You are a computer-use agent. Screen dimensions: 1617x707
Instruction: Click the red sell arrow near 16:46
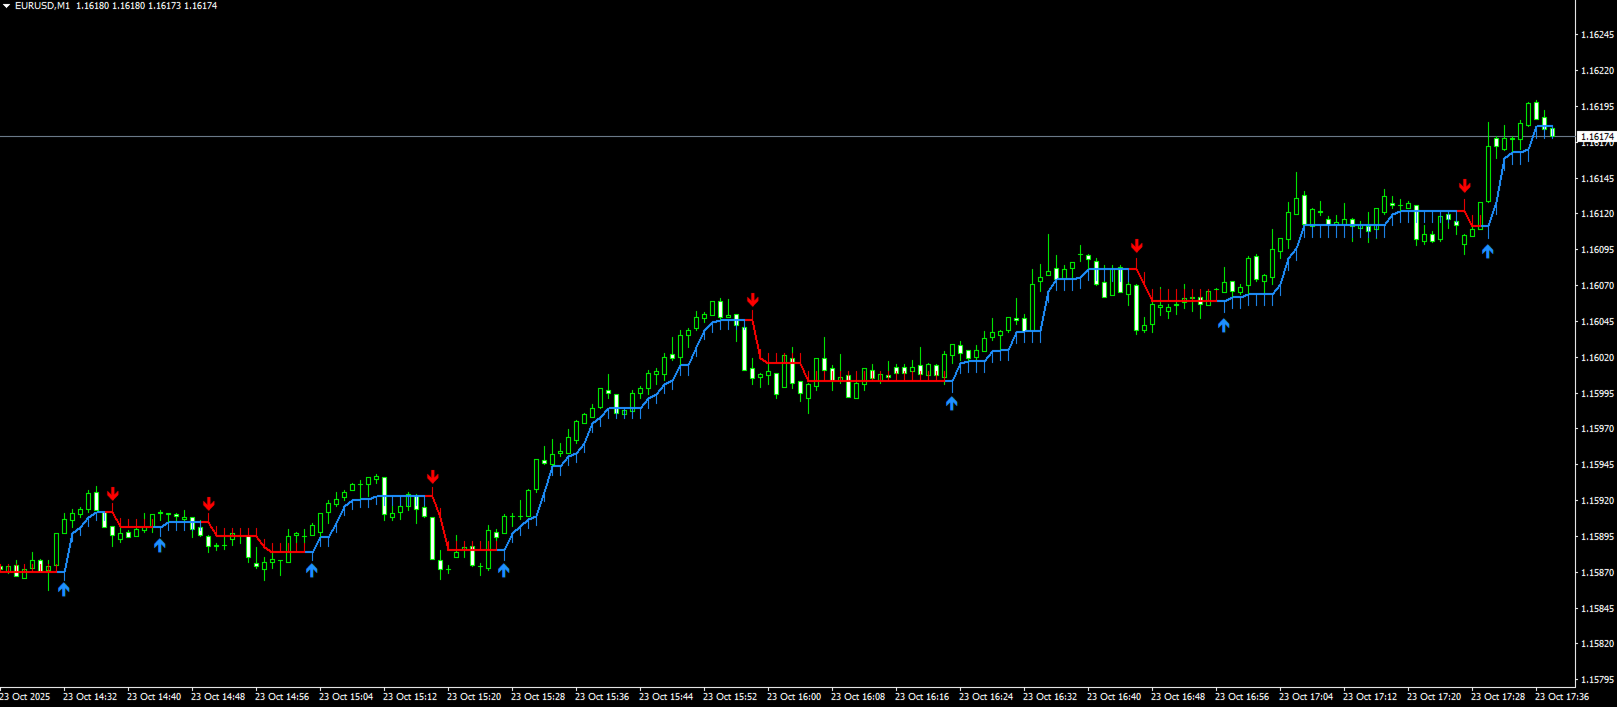1137,246
